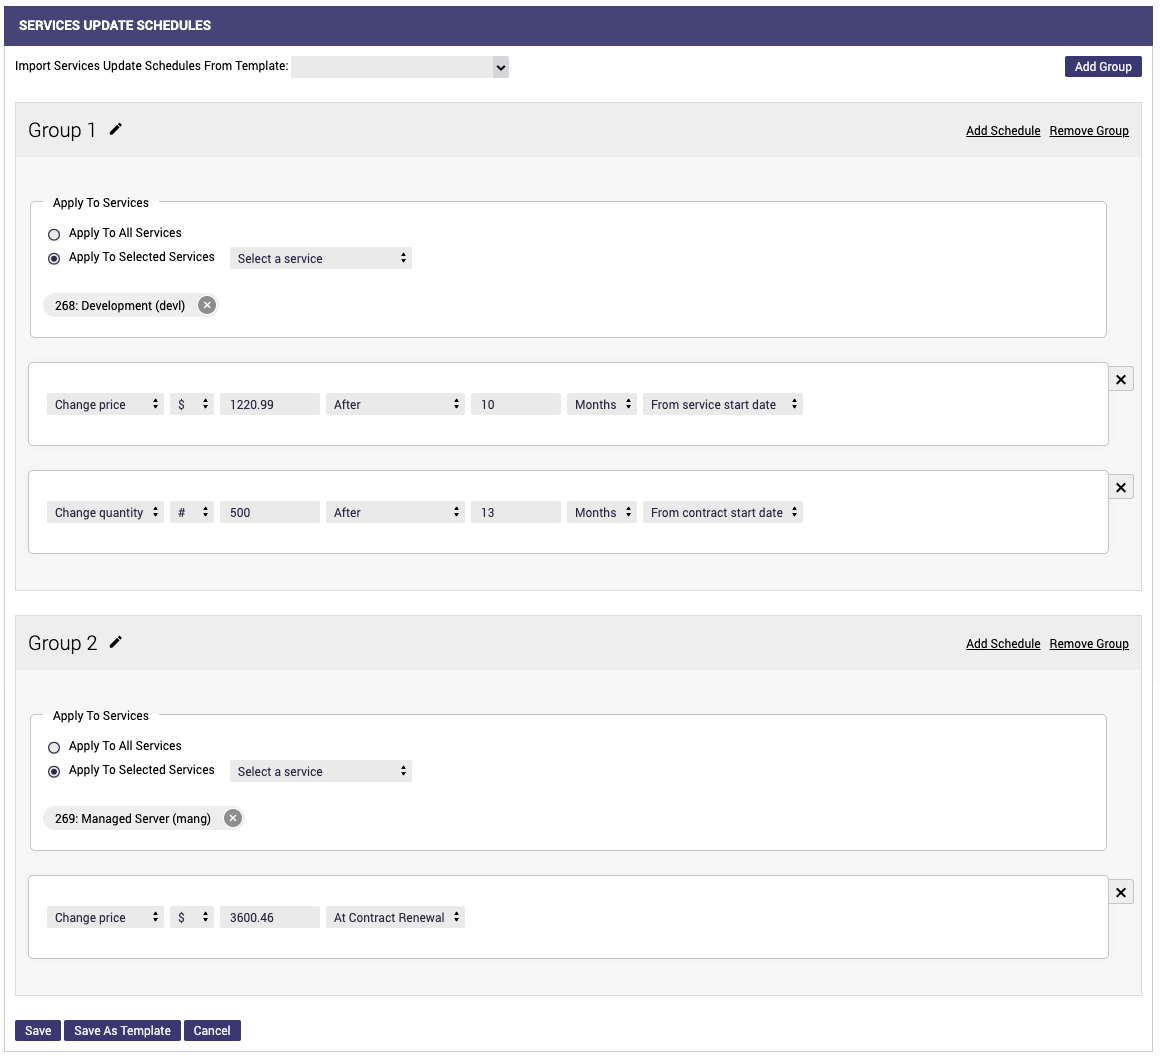Open the Change quantity action dropdown
Viewport: 1160px width, 1057px height.
(105, 513)
